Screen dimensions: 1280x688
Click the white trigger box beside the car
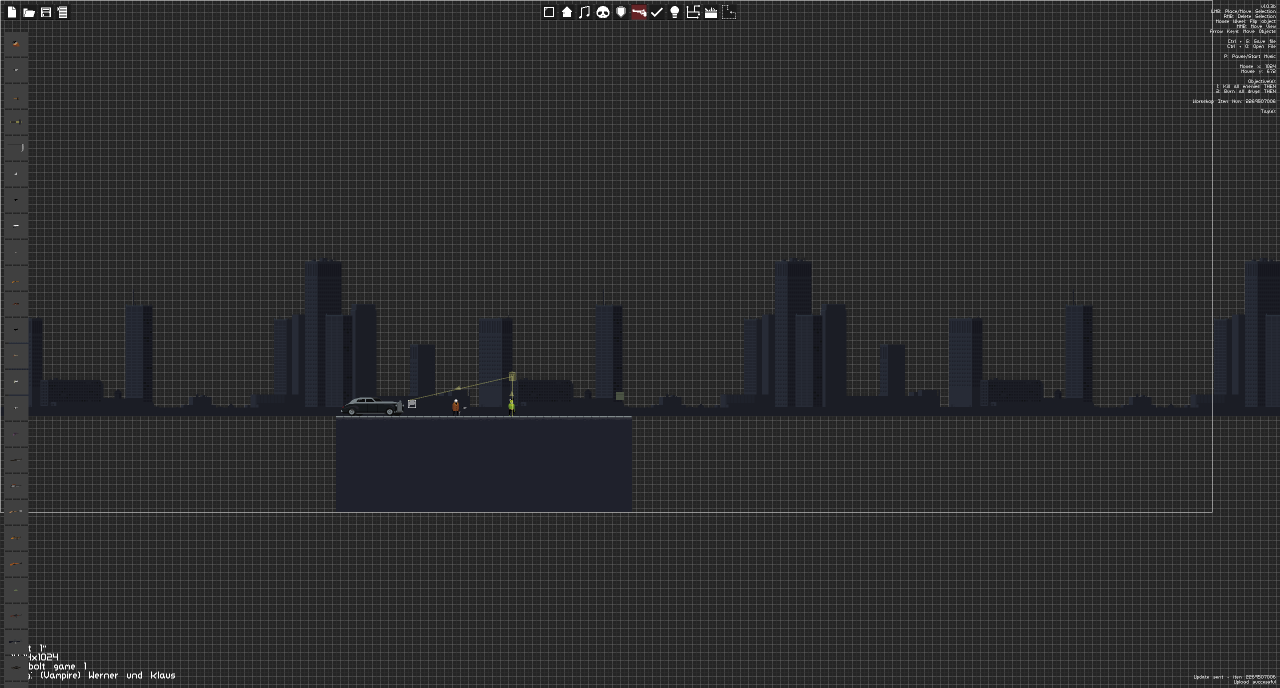(x=412, y=404)
